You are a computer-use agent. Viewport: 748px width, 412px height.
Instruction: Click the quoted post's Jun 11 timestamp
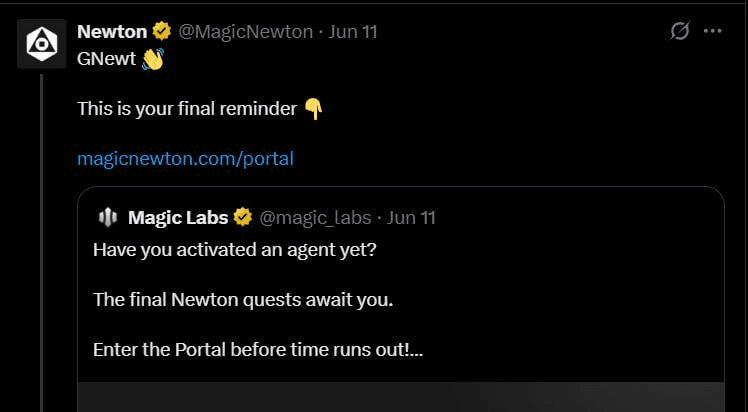pyautogui.click(x=411, y=218)
